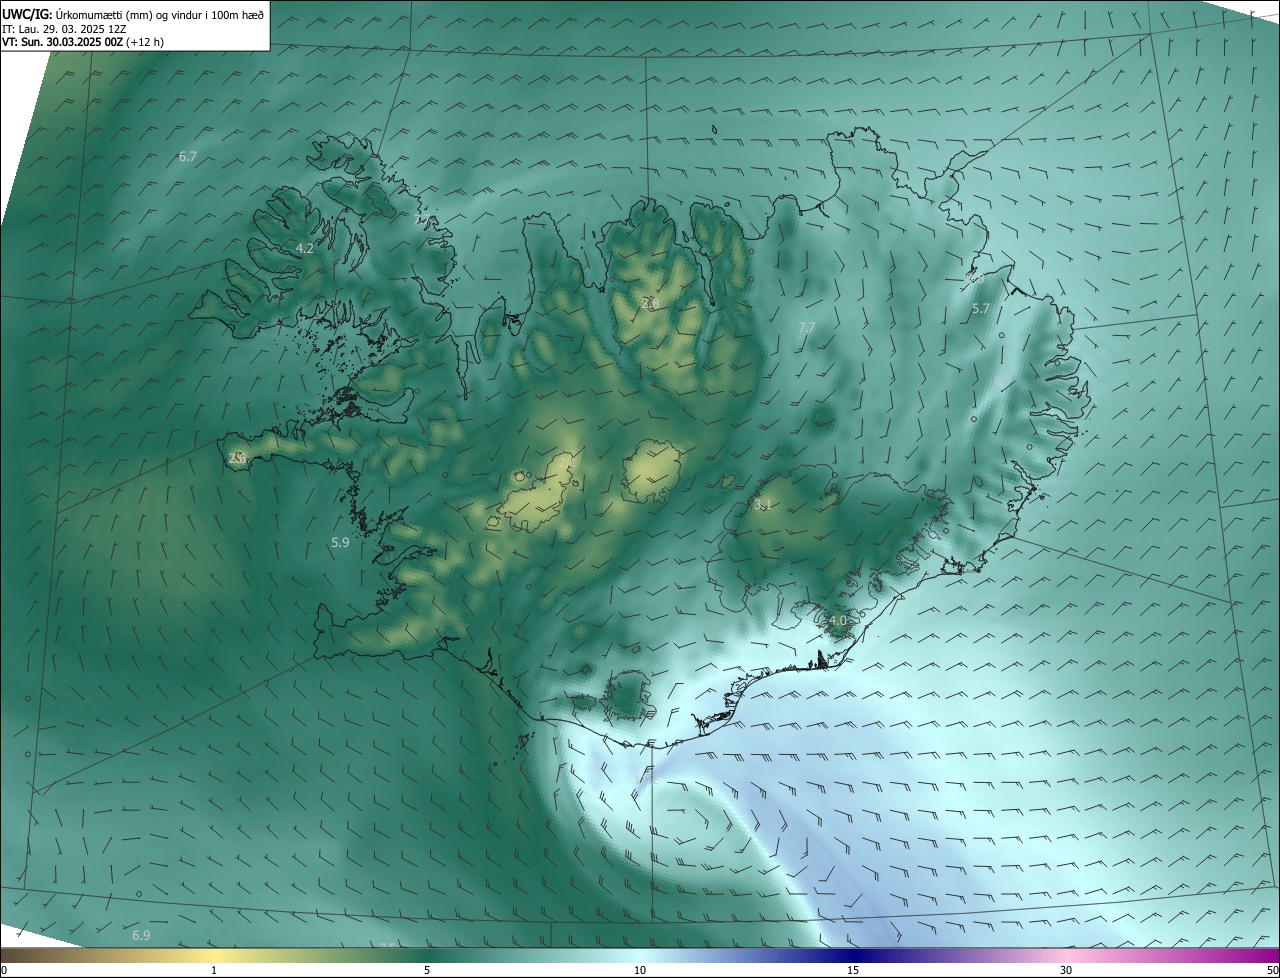This screenshot has width=1280, height=978.
Task: Click the 4.0 value on the map
Action: click(837, 621)
